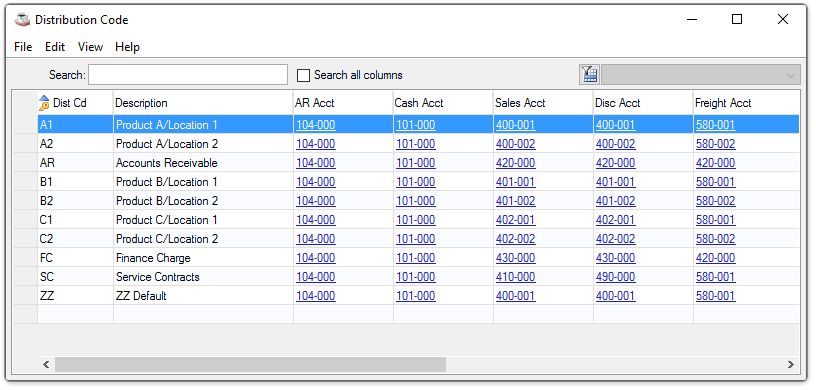Click into the Search input field
816x390 pixels.
(188, 74)
